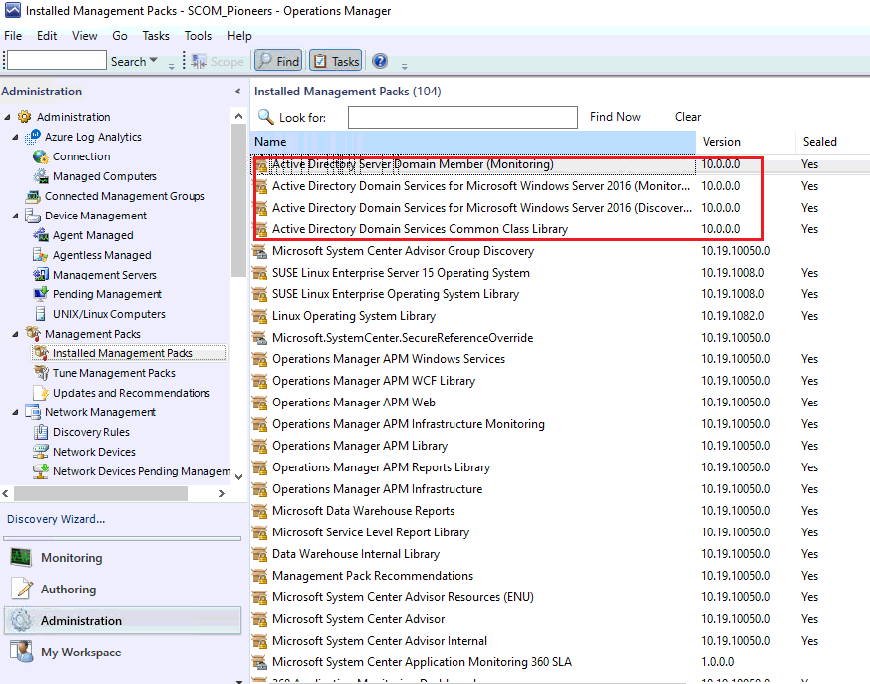The image size is (870, 684).
Task: Open the File menu
Action: coord(13,36)
